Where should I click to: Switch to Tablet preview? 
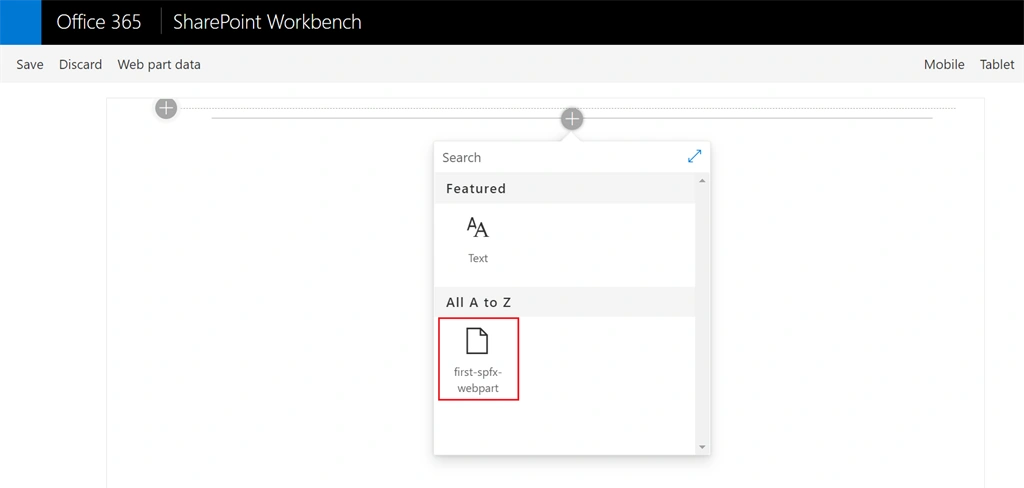(997, 64)
